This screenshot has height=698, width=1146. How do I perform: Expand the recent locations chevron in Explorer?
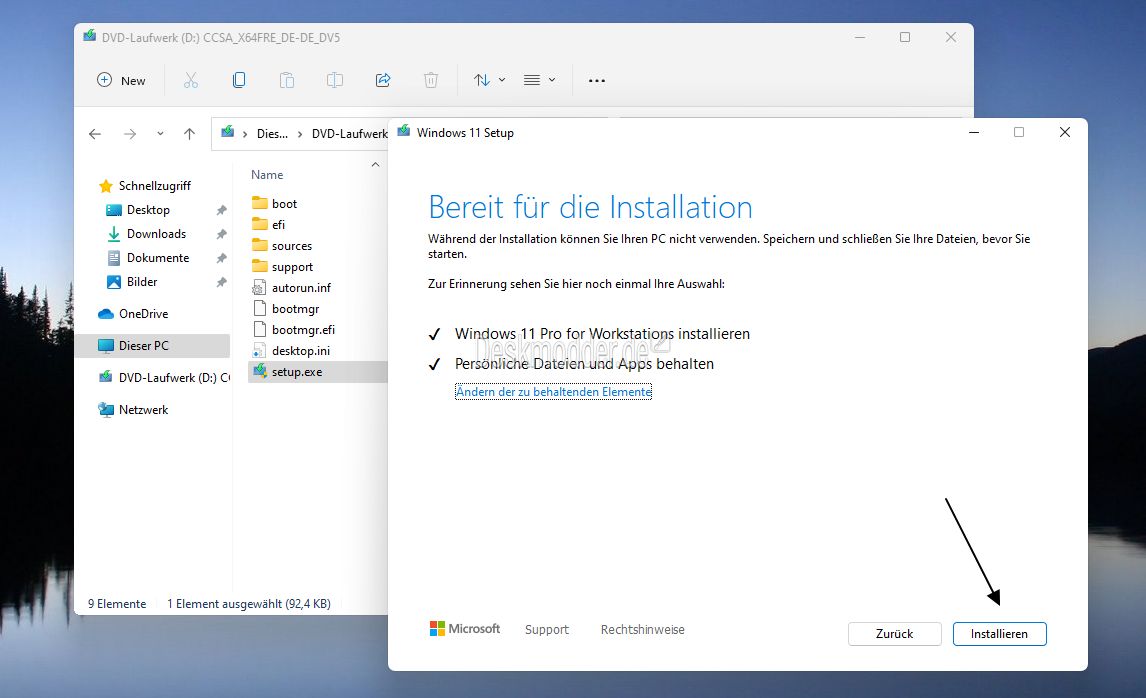tap(160, 134)
